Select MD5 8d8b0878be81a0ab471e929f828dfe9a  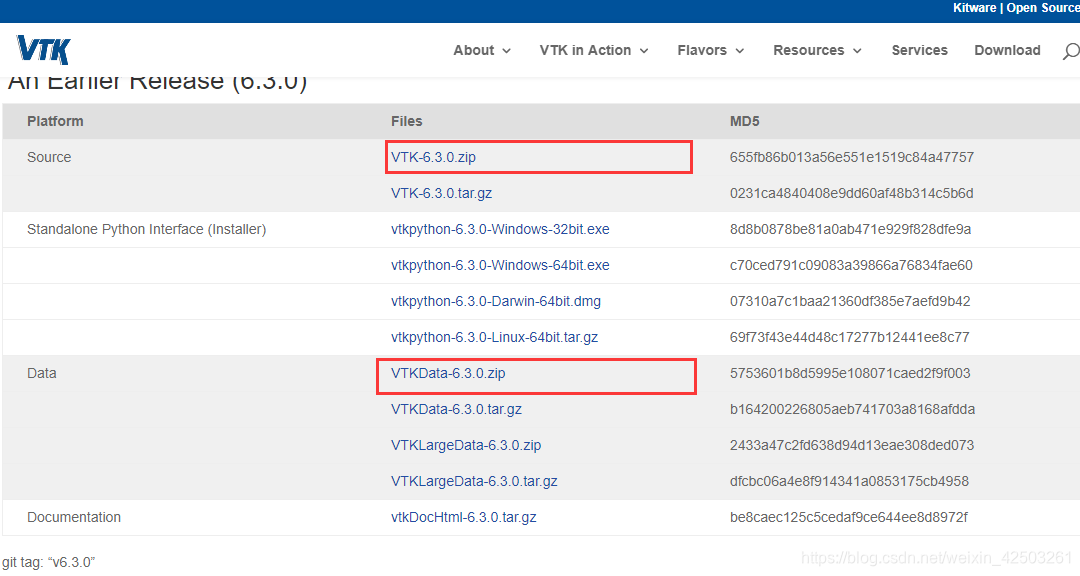point(851,229)
